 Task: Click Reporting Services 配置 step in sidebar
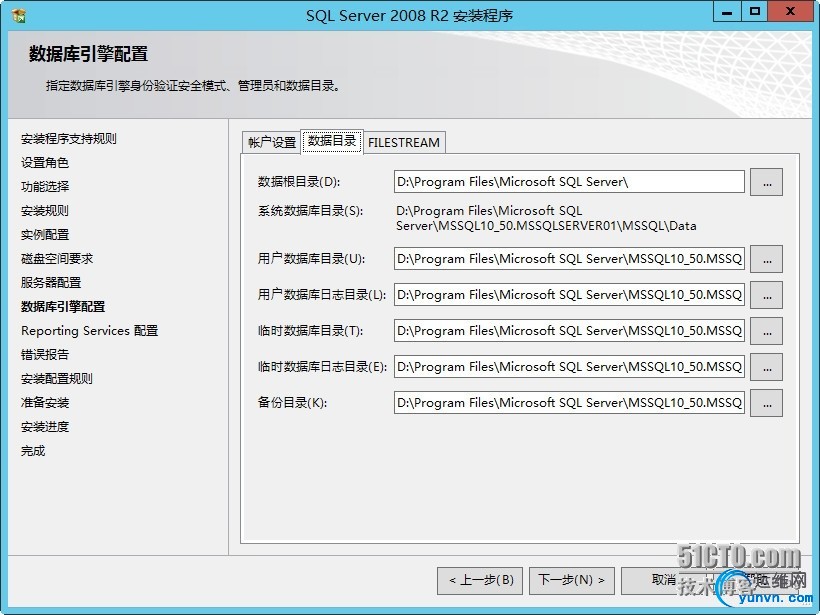(89, 331)
